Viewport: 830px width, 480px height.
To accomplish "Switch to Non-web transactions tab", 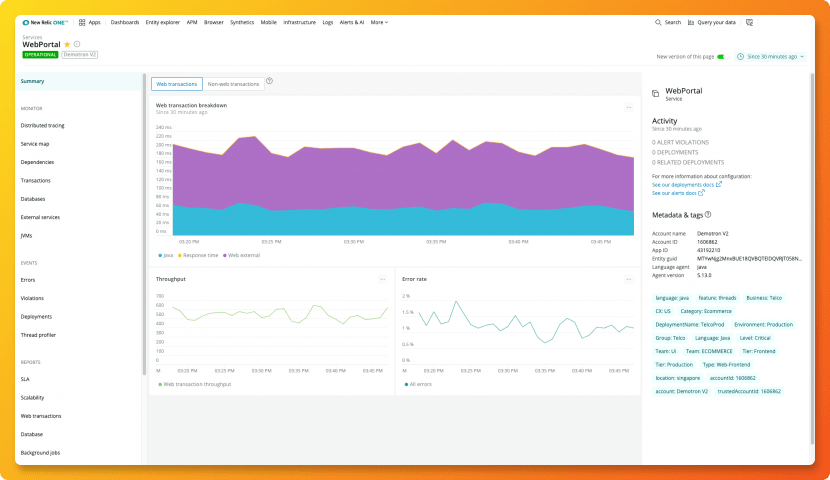I will click(233, 84).
